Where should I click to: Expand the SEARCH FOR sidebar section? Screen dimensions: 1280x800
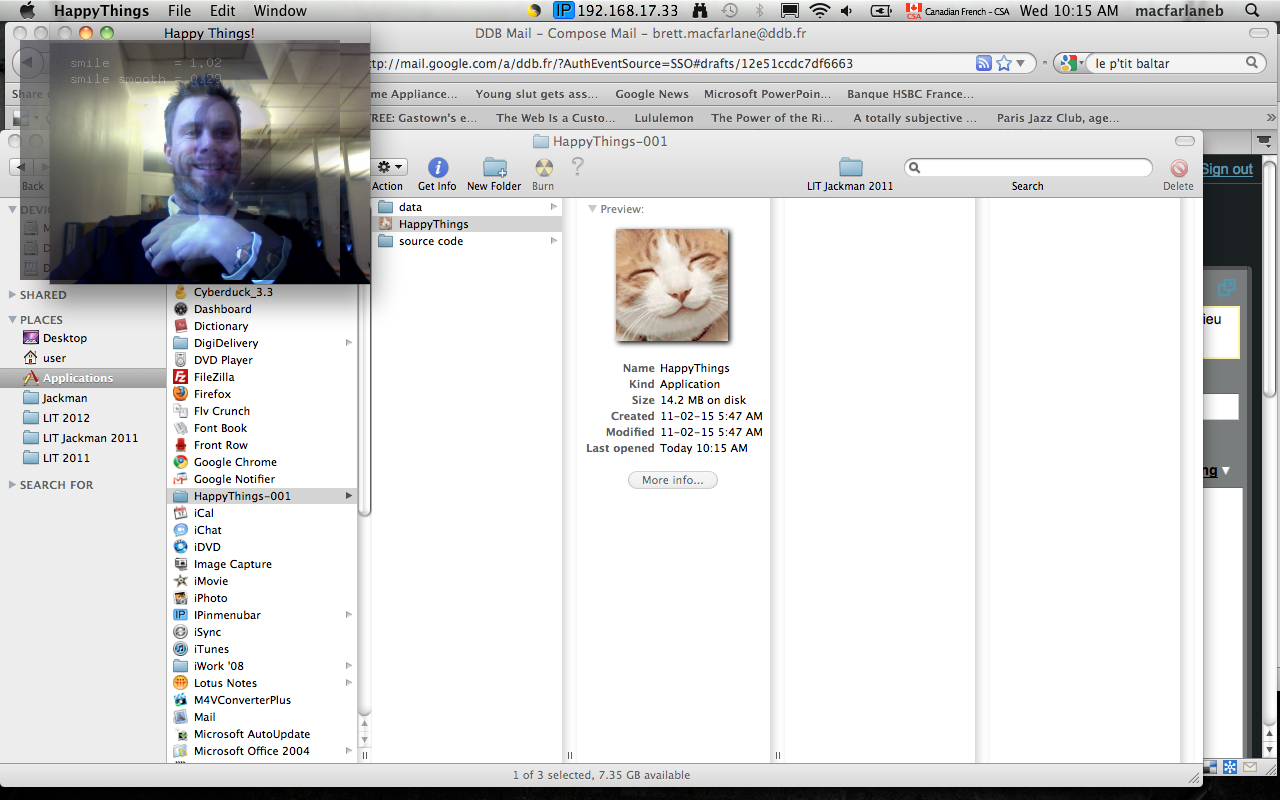12,485
